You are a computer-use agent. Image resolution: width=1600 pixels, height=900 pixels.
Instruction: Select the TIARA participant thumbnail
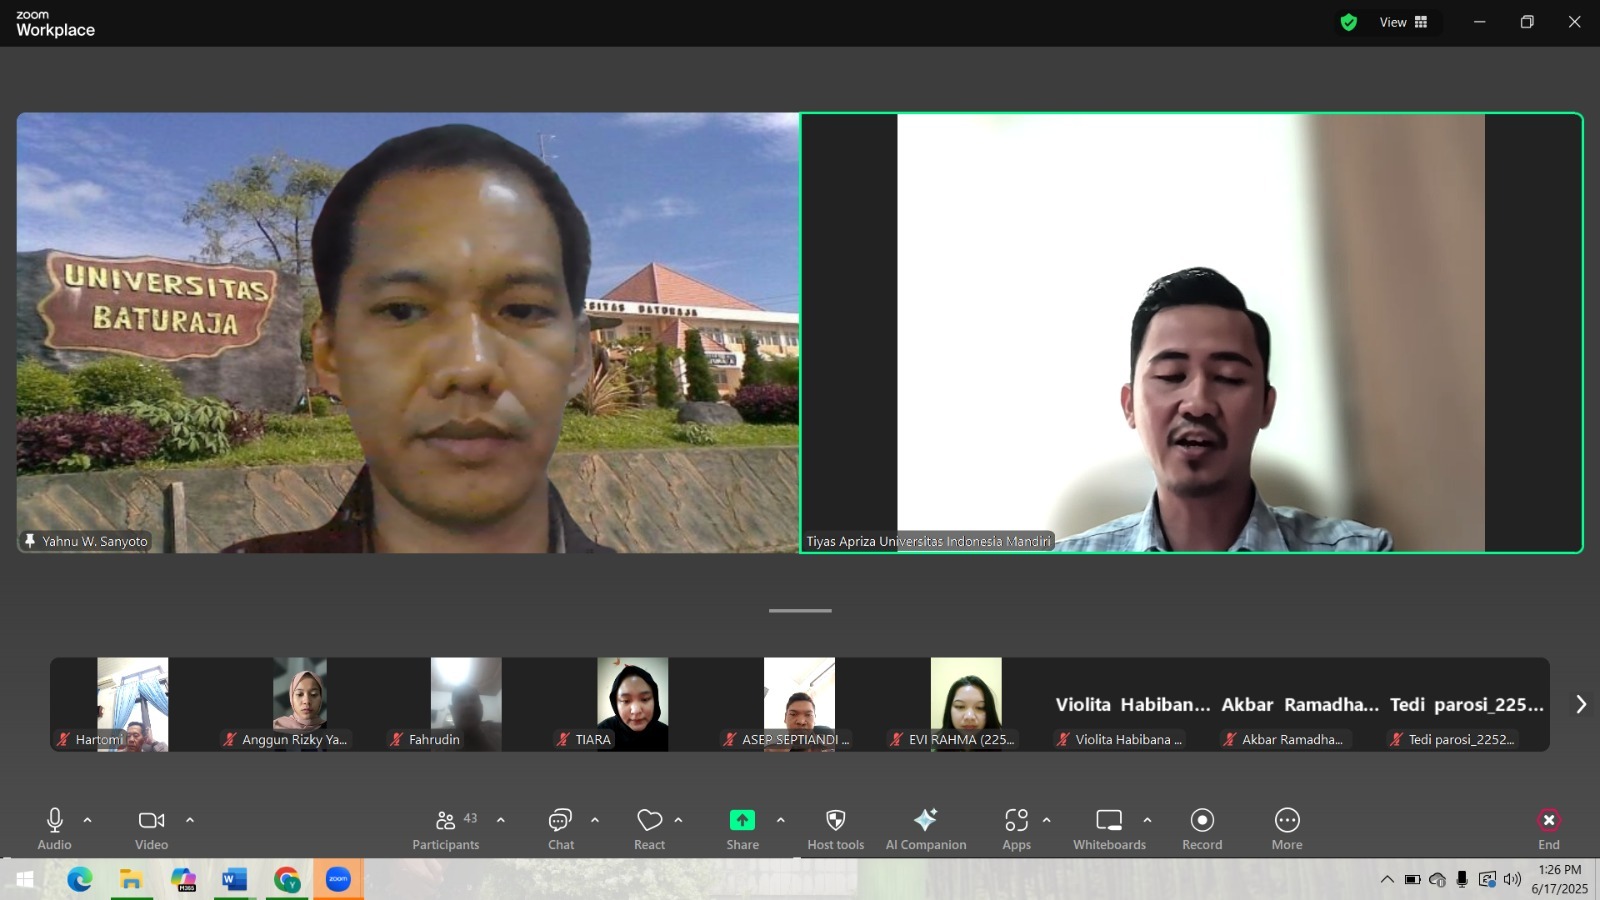(632, 703)
